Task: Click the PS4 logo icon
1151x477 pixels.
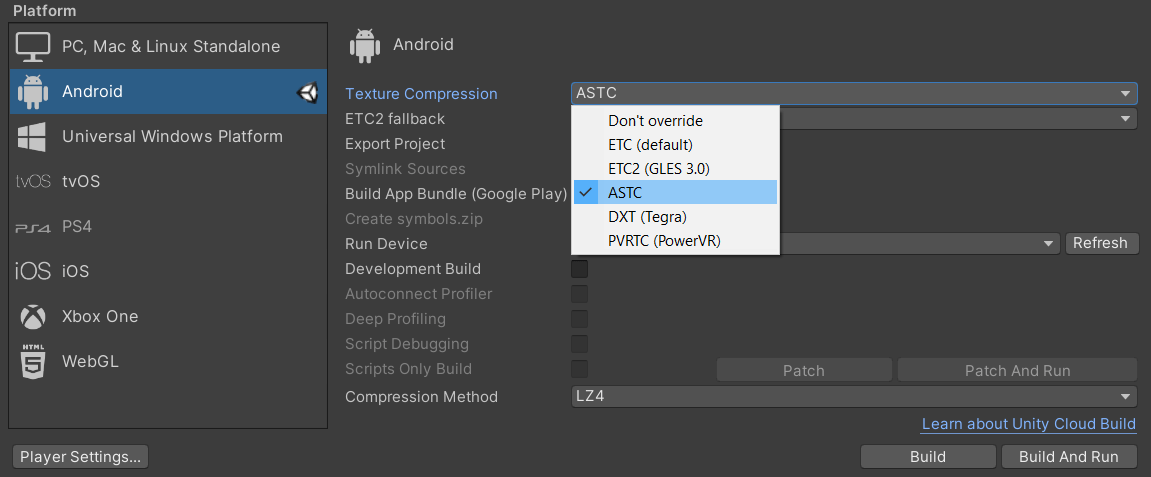Action: (33, 227)
